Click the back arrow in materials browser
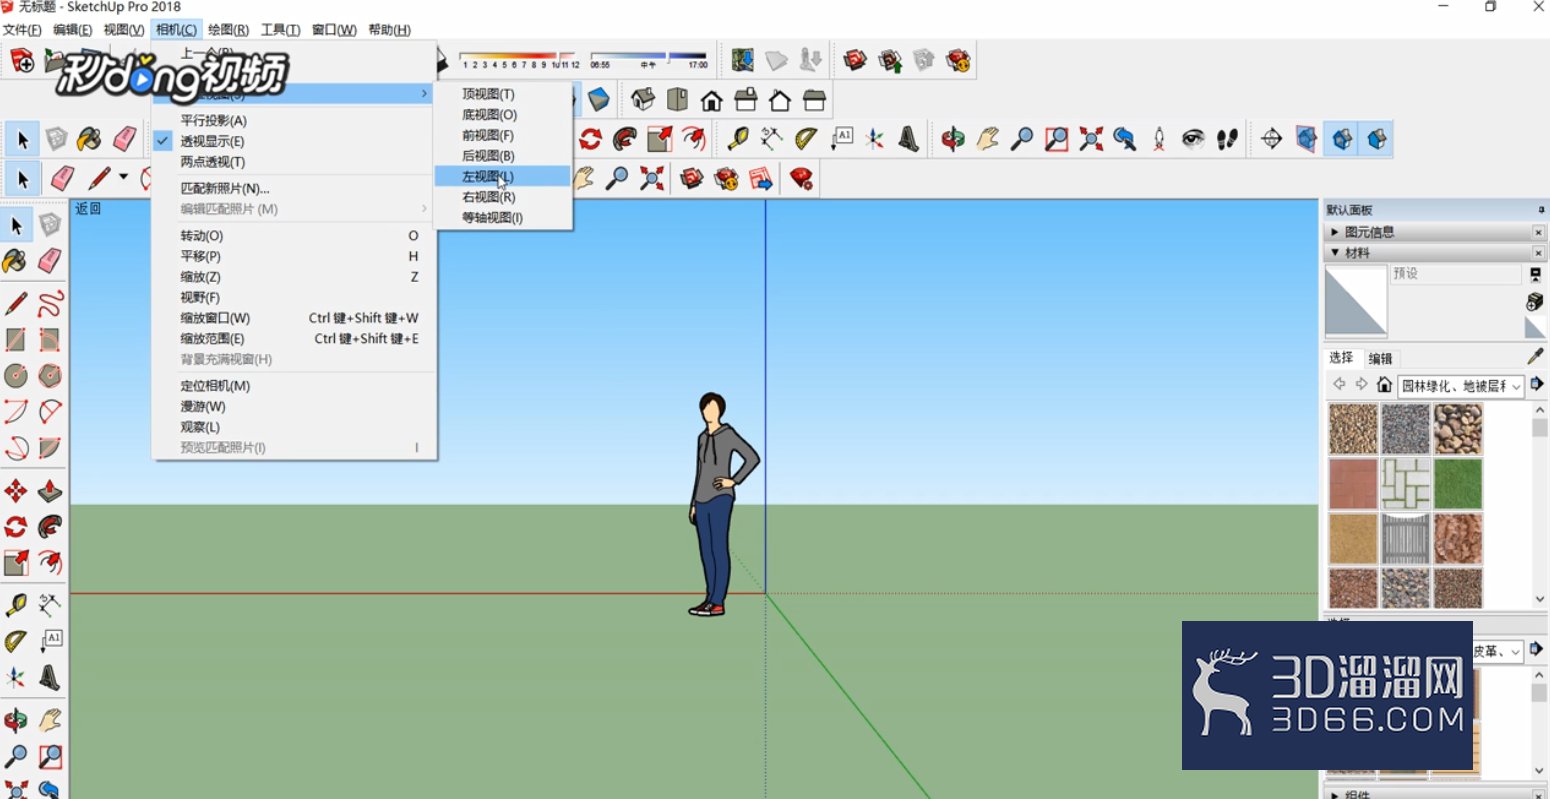Screen dimensions: 1550x799 [1339, 385]
